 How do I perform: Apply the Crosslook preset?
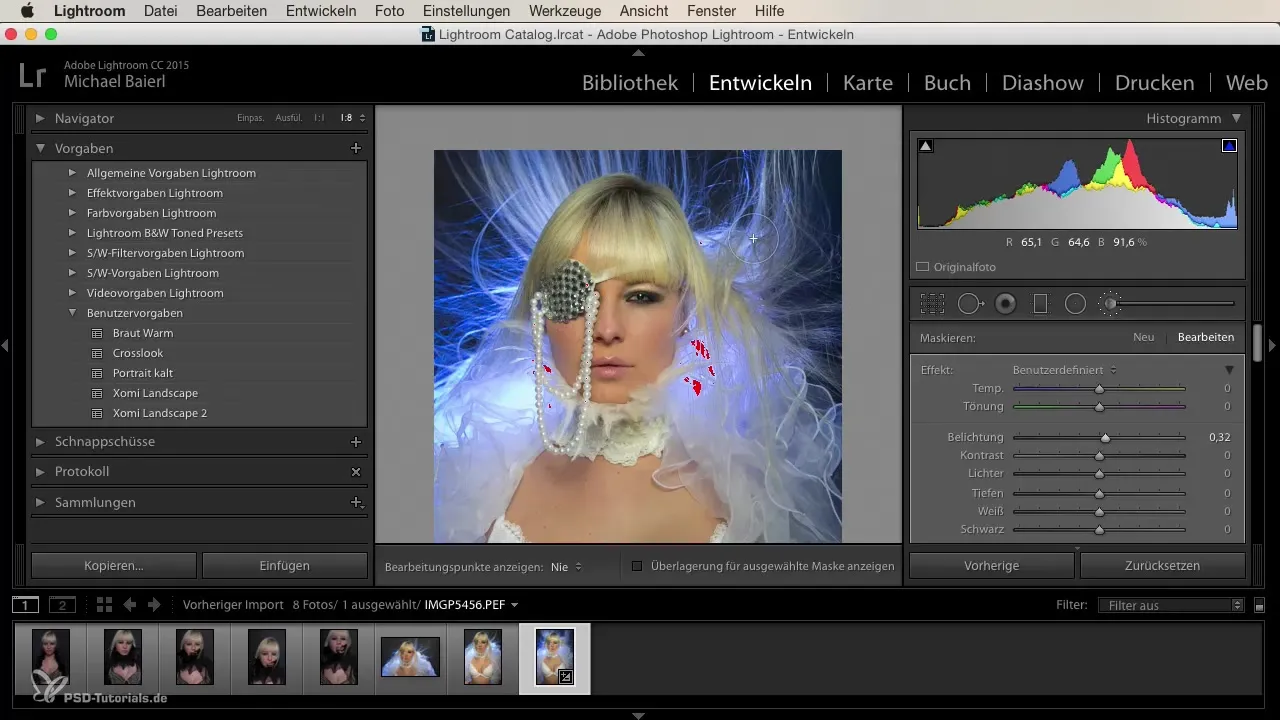coord(138,353)
